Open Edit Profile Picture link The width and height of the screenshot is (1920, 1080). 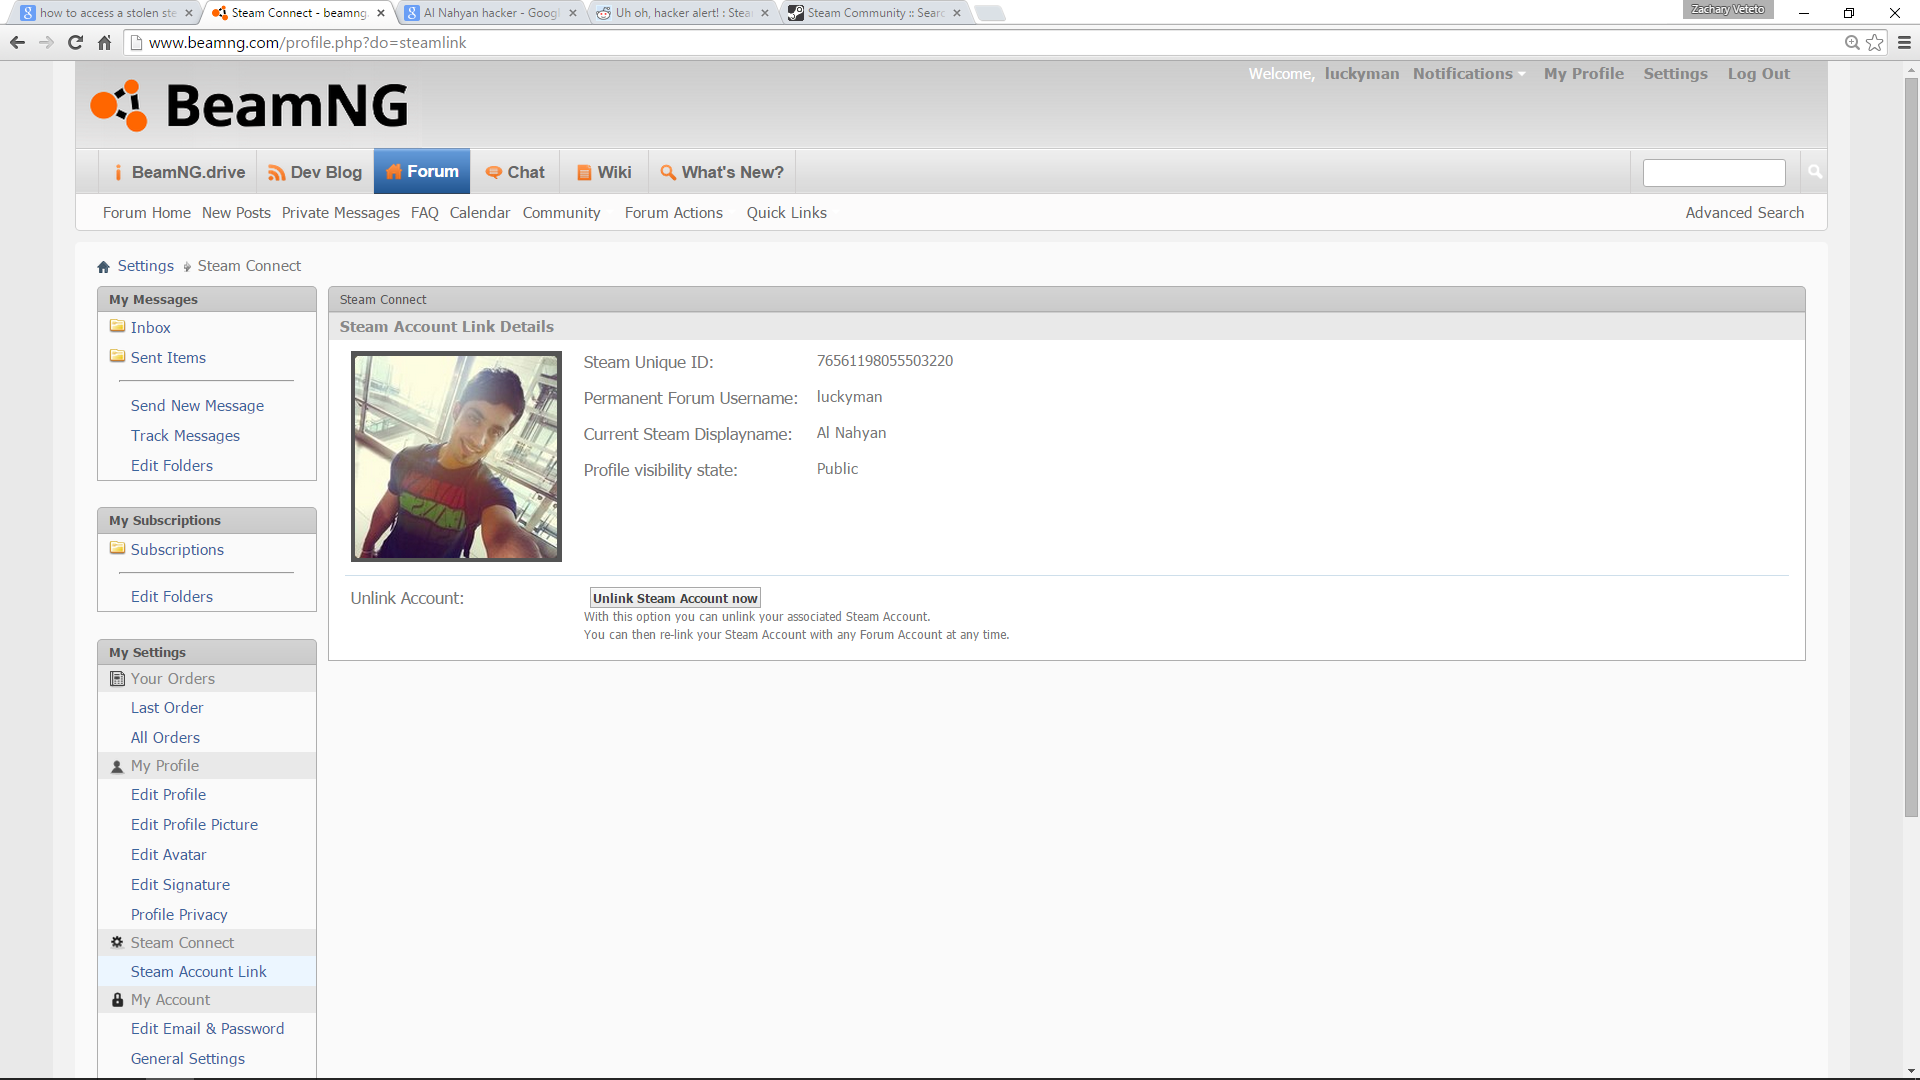194,824
